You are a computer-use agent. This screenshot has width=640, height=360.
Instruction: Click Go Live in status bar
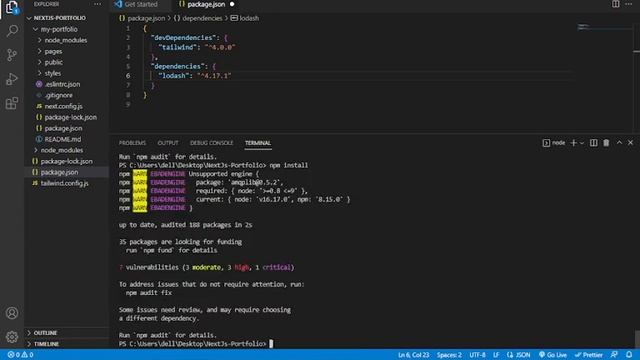553,355
